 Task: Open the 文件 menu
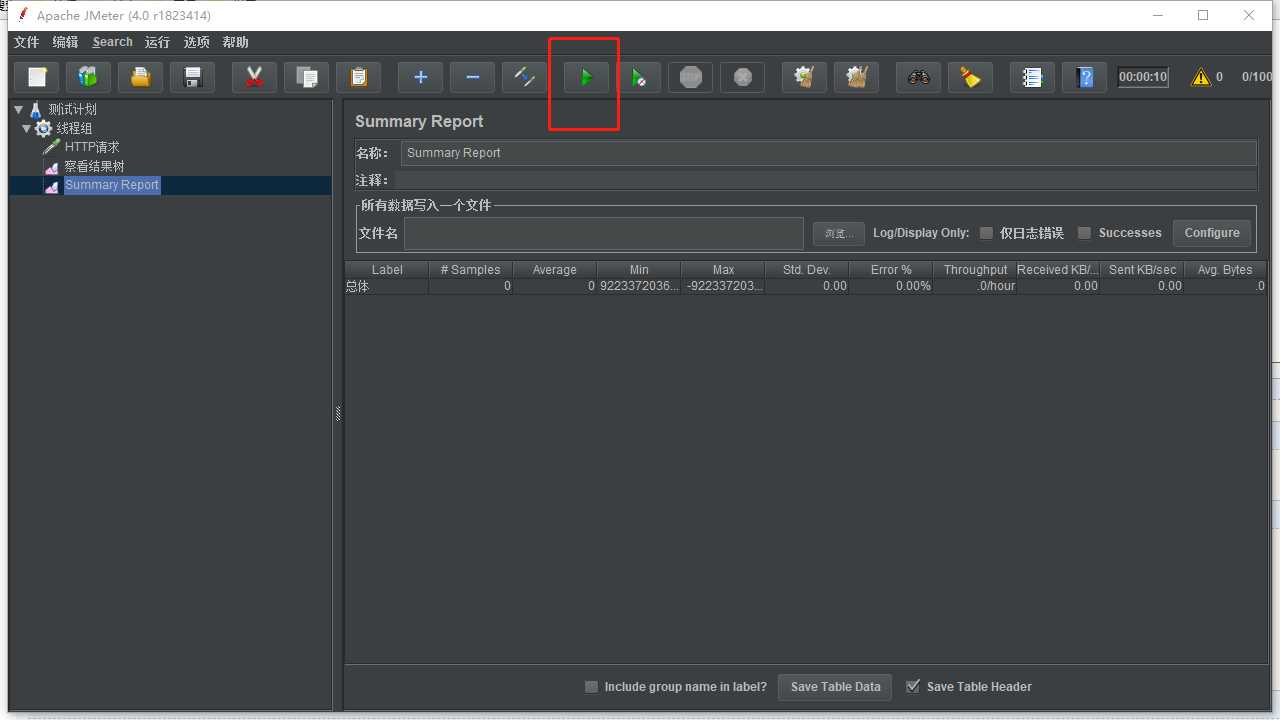click(x=26, y=42)
